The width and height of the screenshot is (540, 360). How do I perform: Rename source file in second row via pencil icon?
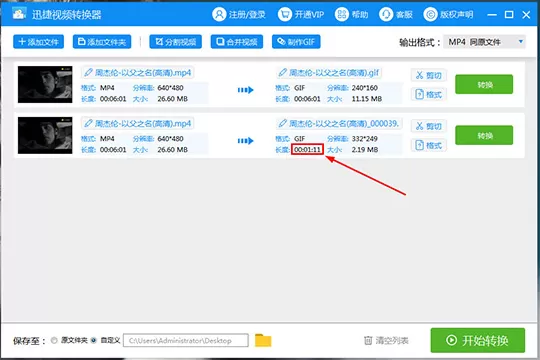click(x=89, y=123)
